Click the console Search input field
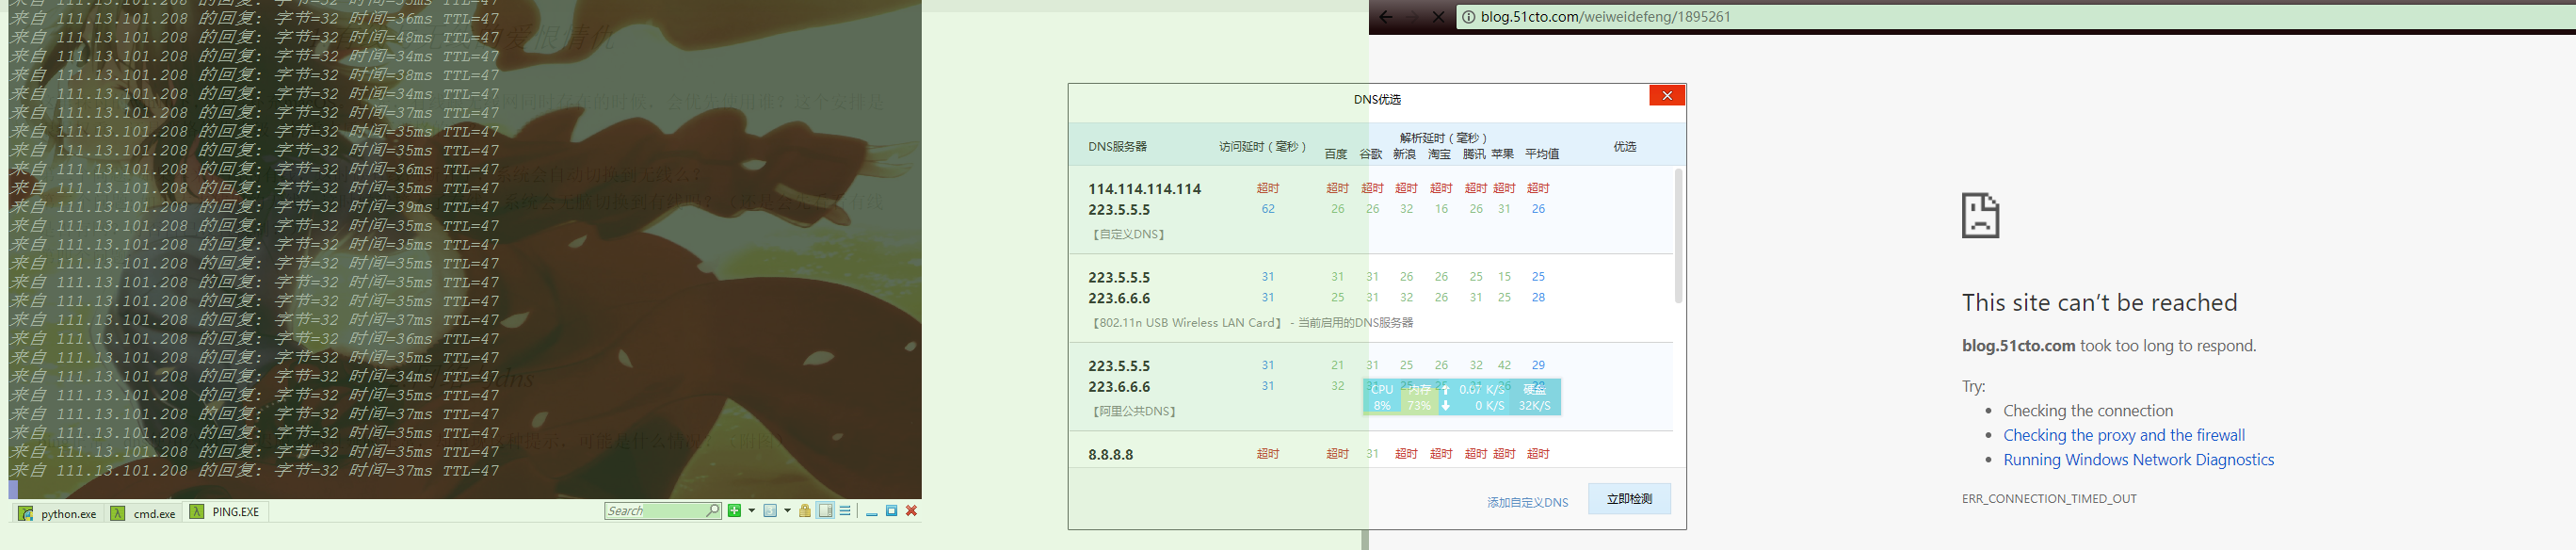2576x550 pixels. [653, 511]
